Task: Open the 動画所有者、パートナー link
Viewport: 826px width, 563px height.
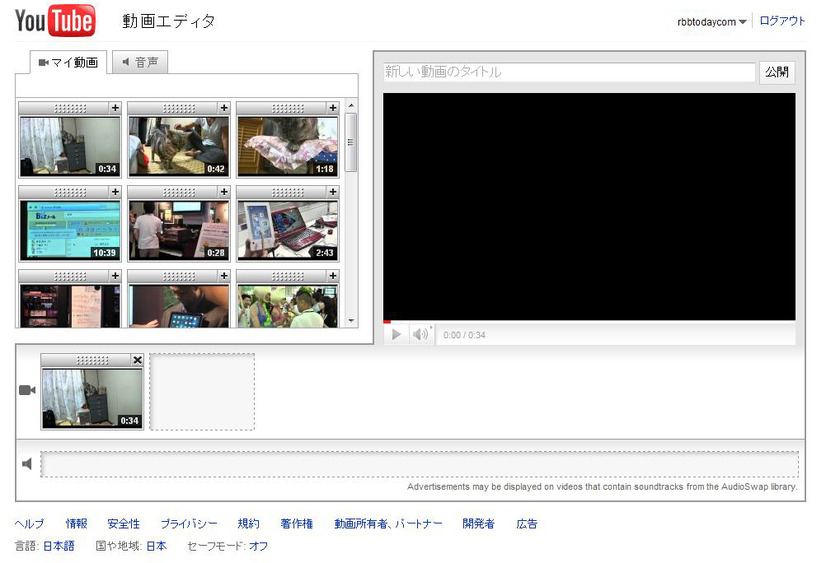Action: click(x=388, y=524)
